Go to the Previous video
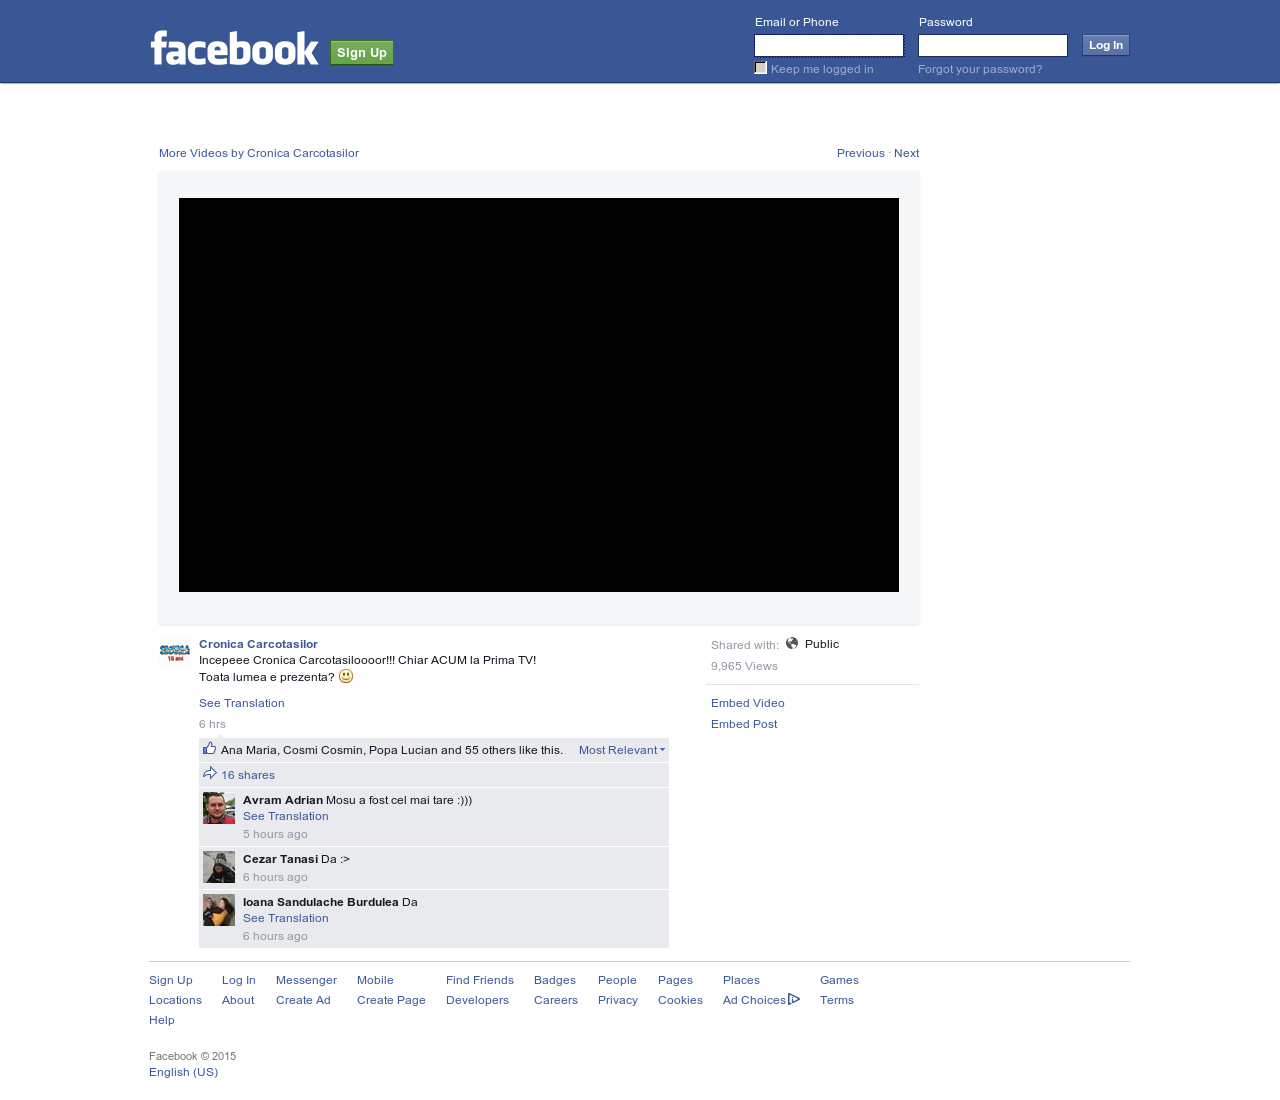 click(x=861, y=153)
